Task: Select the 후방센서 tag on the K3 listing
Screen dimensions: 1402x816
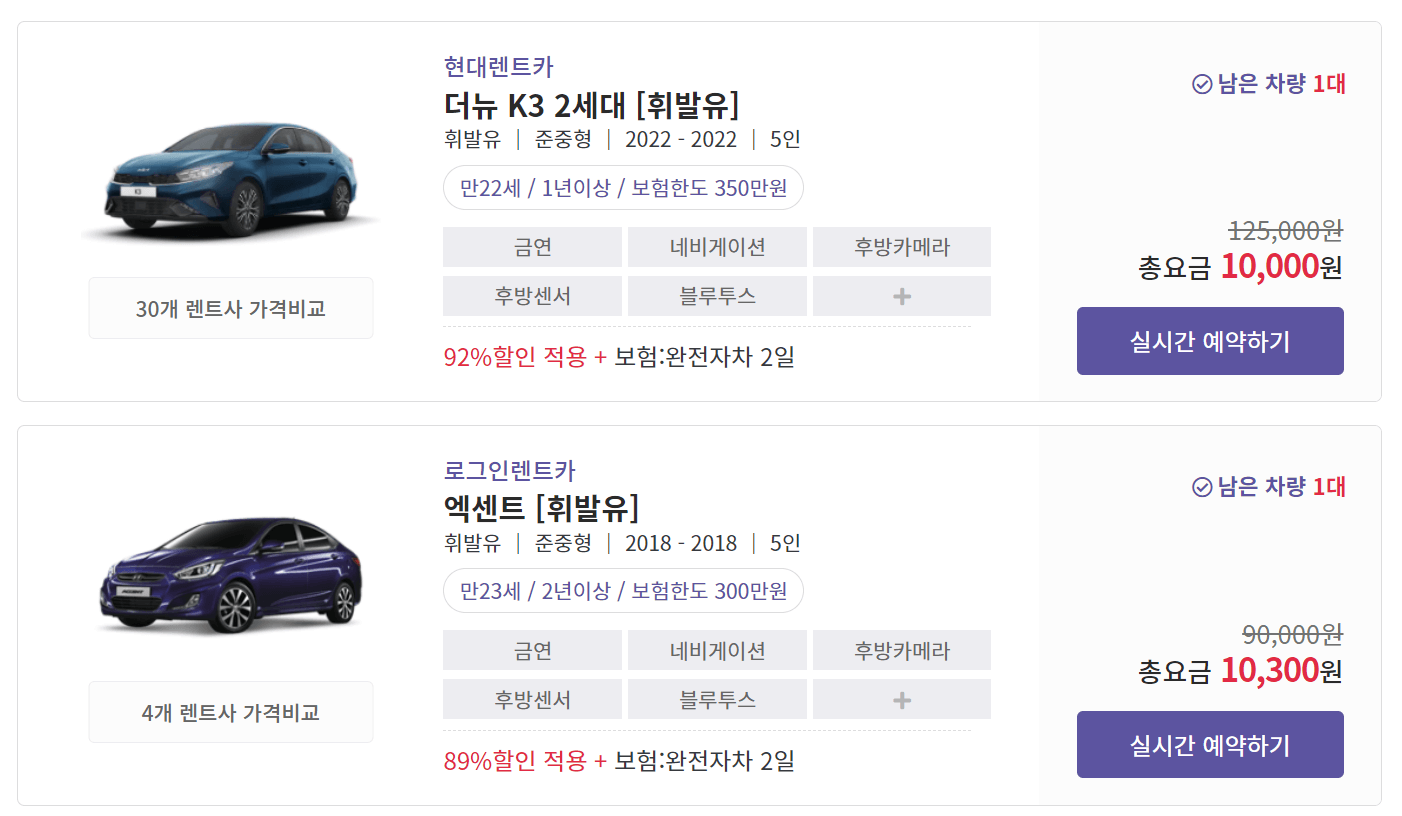Action: [x=532, y=295]
